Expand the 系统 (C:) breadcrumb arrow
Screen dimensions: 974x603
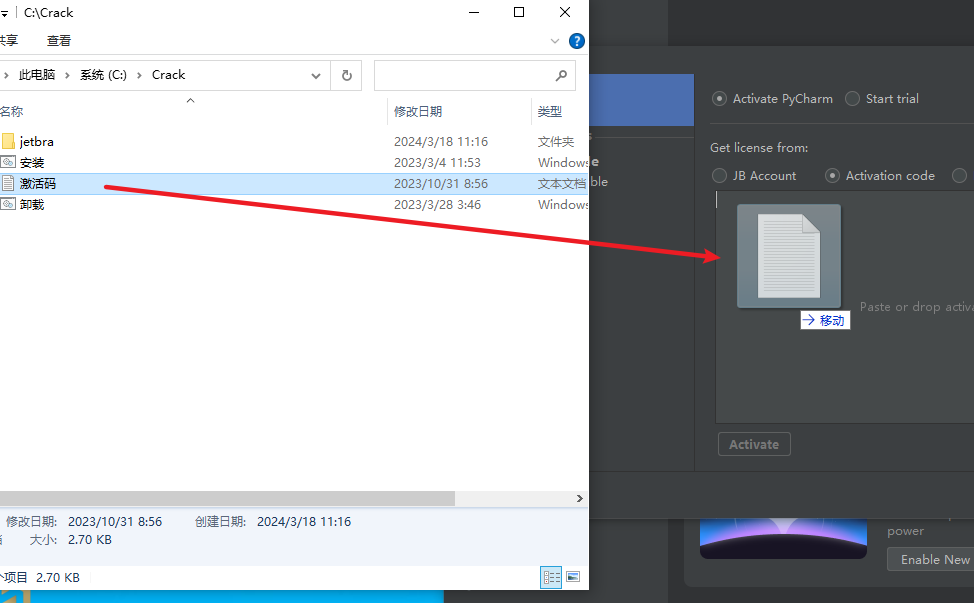click(139, 75)
